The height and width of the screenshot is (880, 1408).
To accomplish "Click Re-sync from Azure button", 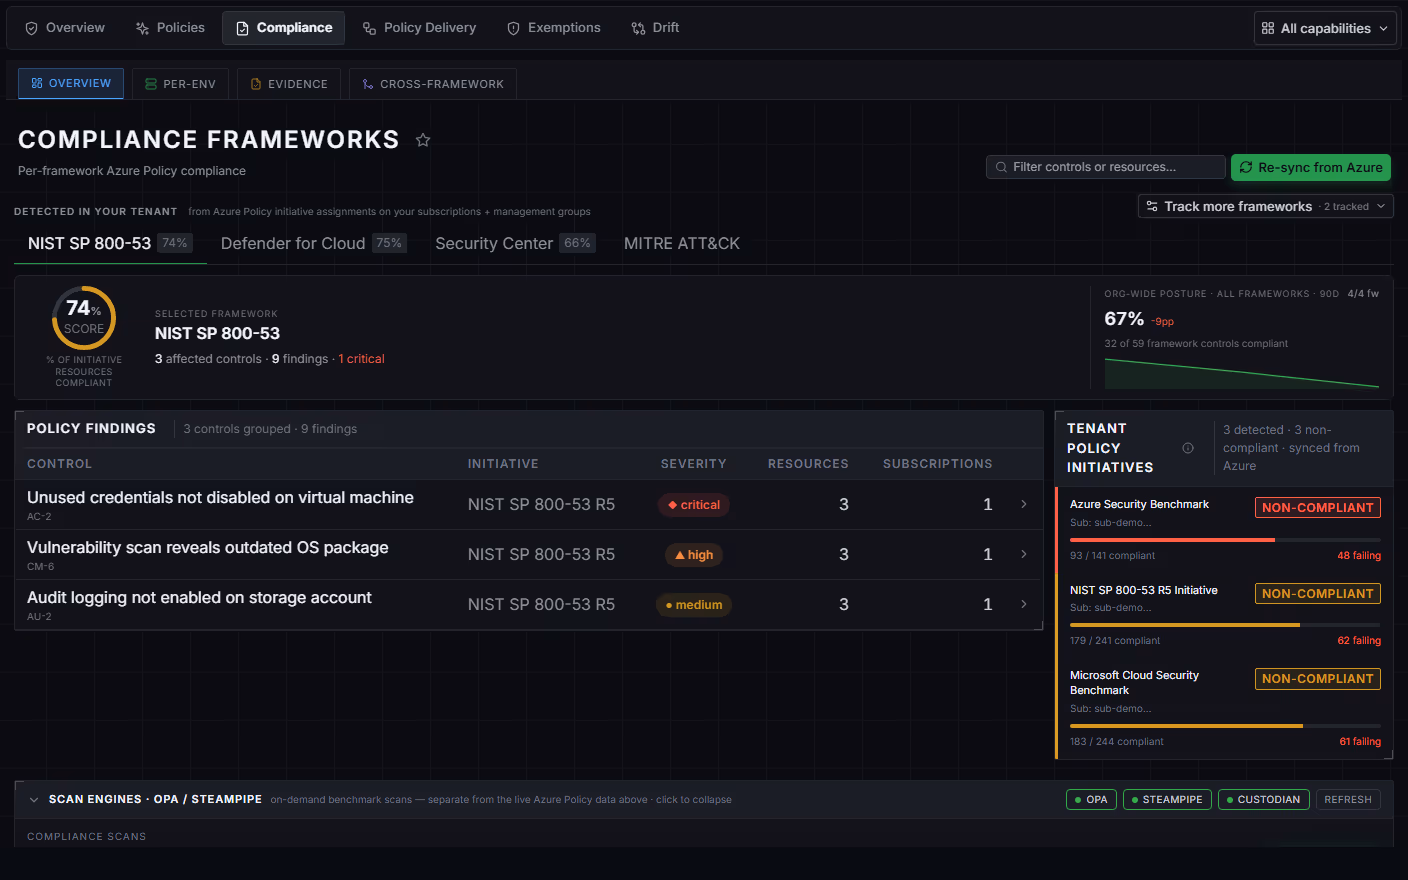I will (x=1311, y=167).
